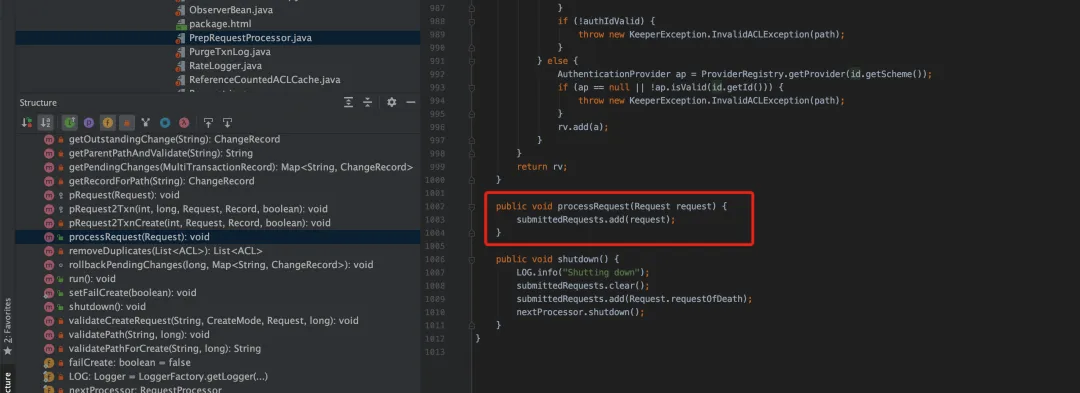
Task: Click return rv; statement in editor
Action: (x=542, y=167)
